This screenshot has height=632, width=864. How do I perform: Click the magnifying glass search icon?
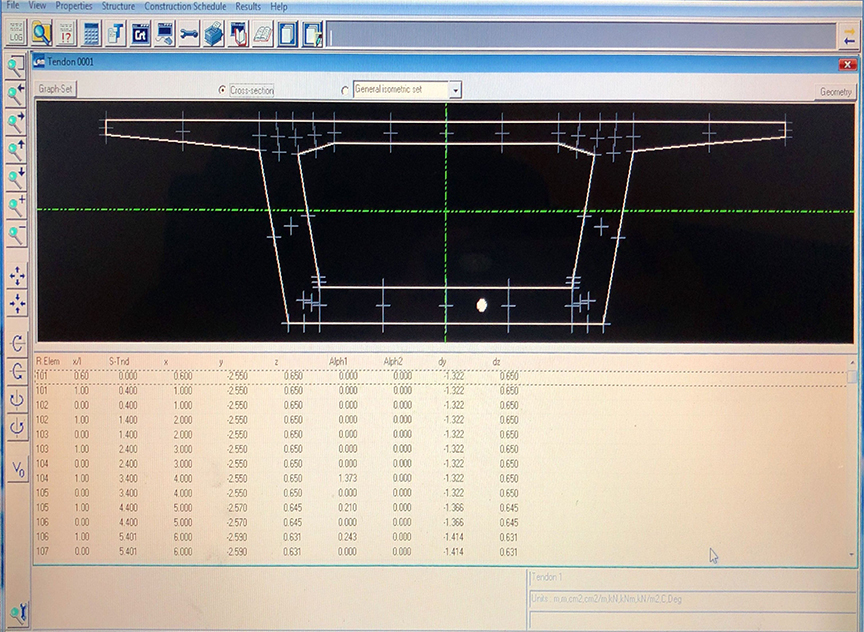coord(41,33)
